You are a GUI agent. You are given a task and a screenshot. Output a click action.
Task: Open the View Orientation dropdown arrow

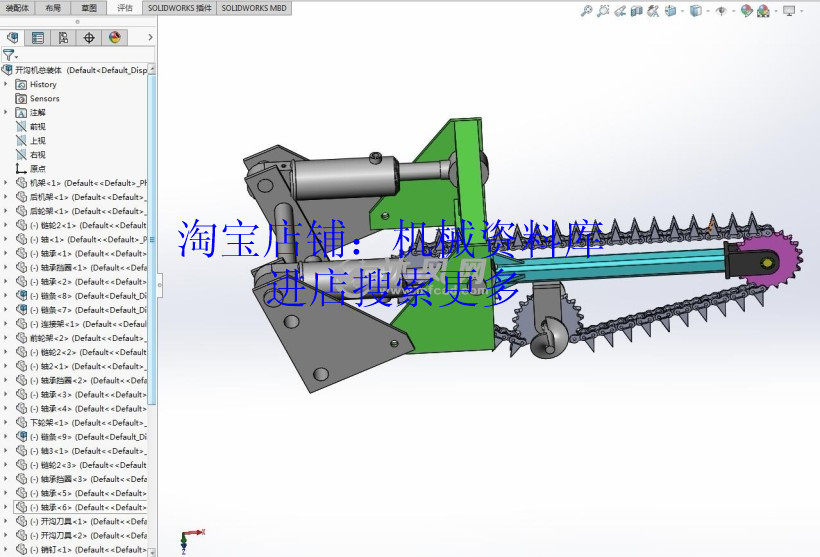coord(682,11)
